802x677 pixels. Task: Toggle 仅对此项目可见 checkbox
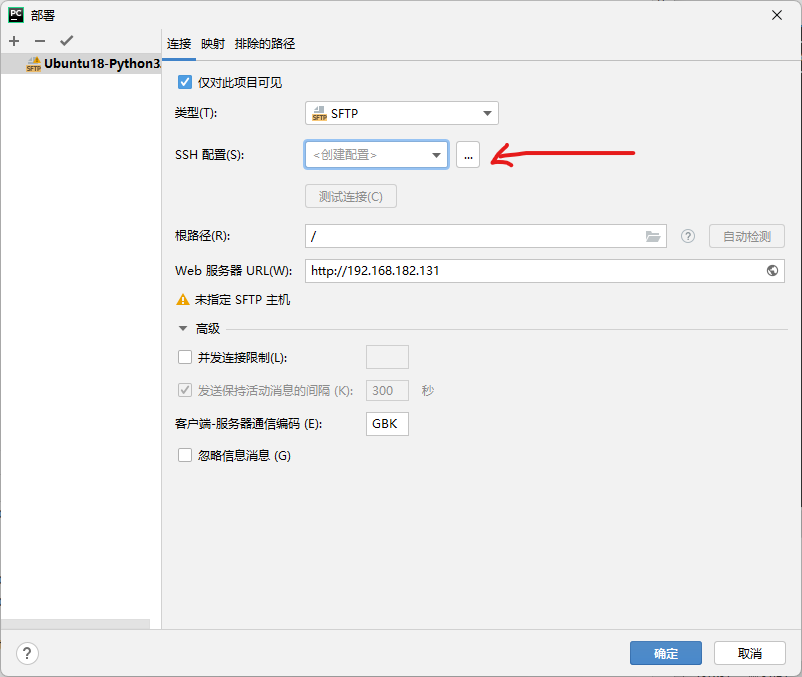(x=185, y=82)
